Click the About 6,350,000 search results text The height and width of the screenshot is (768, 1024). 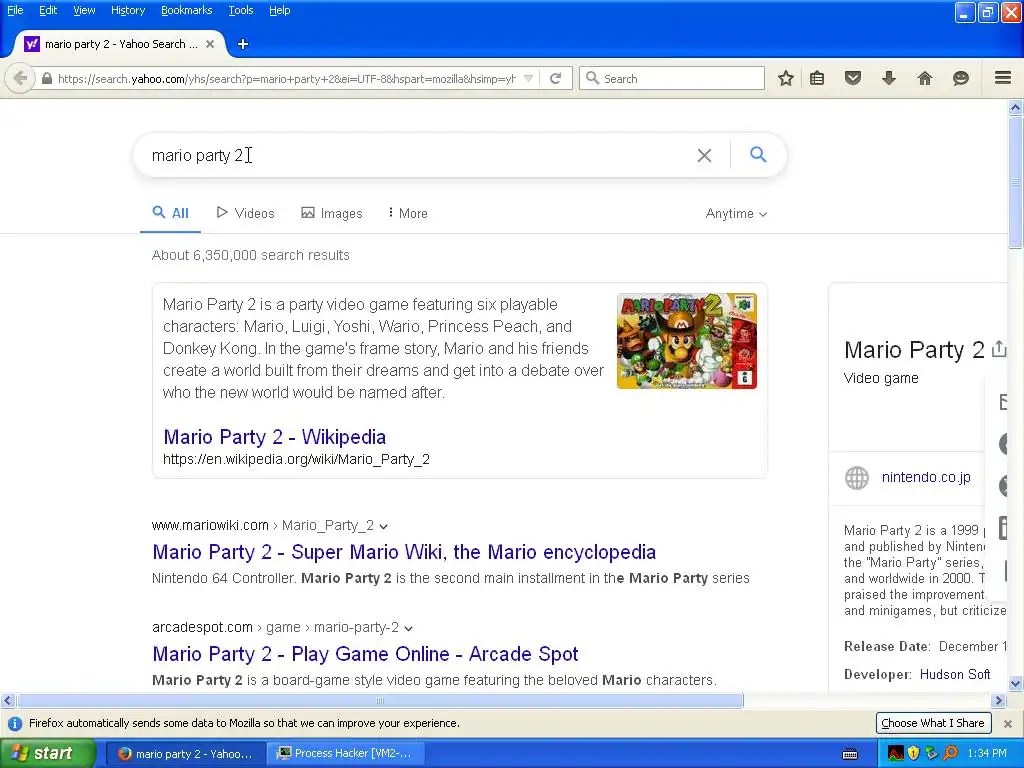pos(251,255)
